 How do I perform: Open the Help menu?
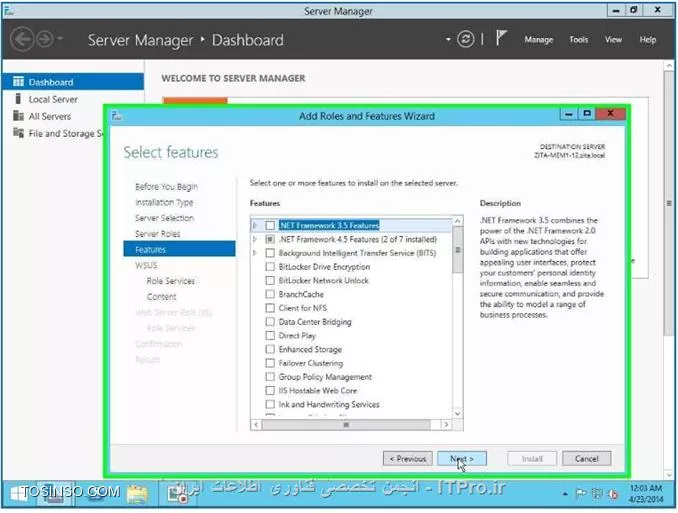(x=648, y=39)
